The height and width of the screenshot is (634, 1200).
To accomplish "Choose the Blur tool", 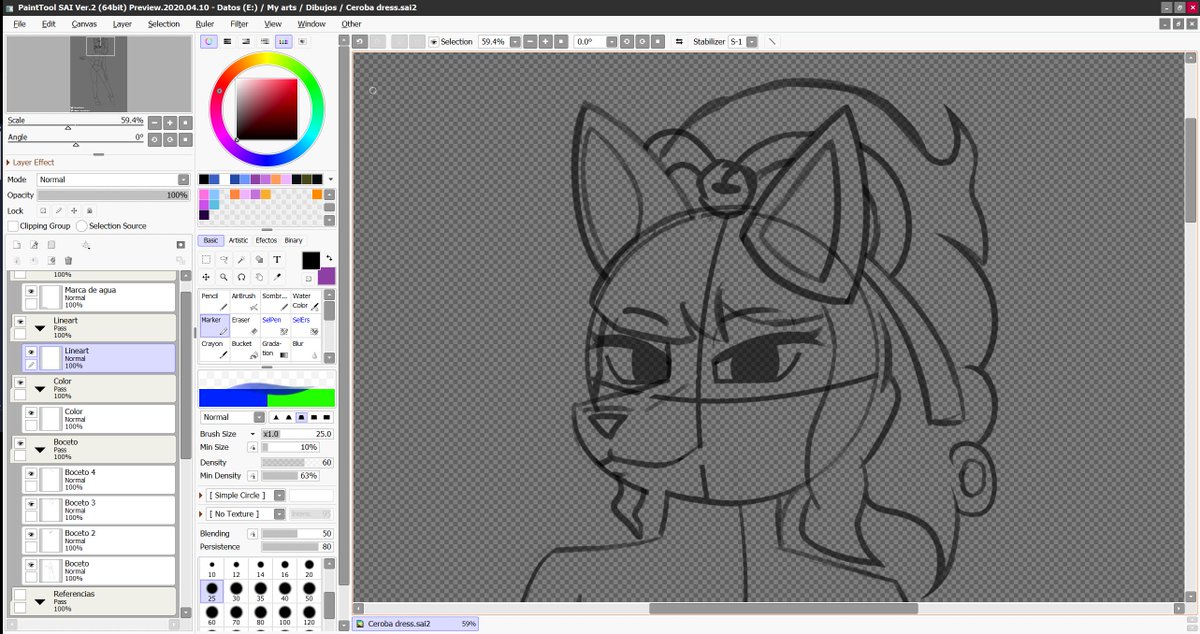I will (305, 349).
